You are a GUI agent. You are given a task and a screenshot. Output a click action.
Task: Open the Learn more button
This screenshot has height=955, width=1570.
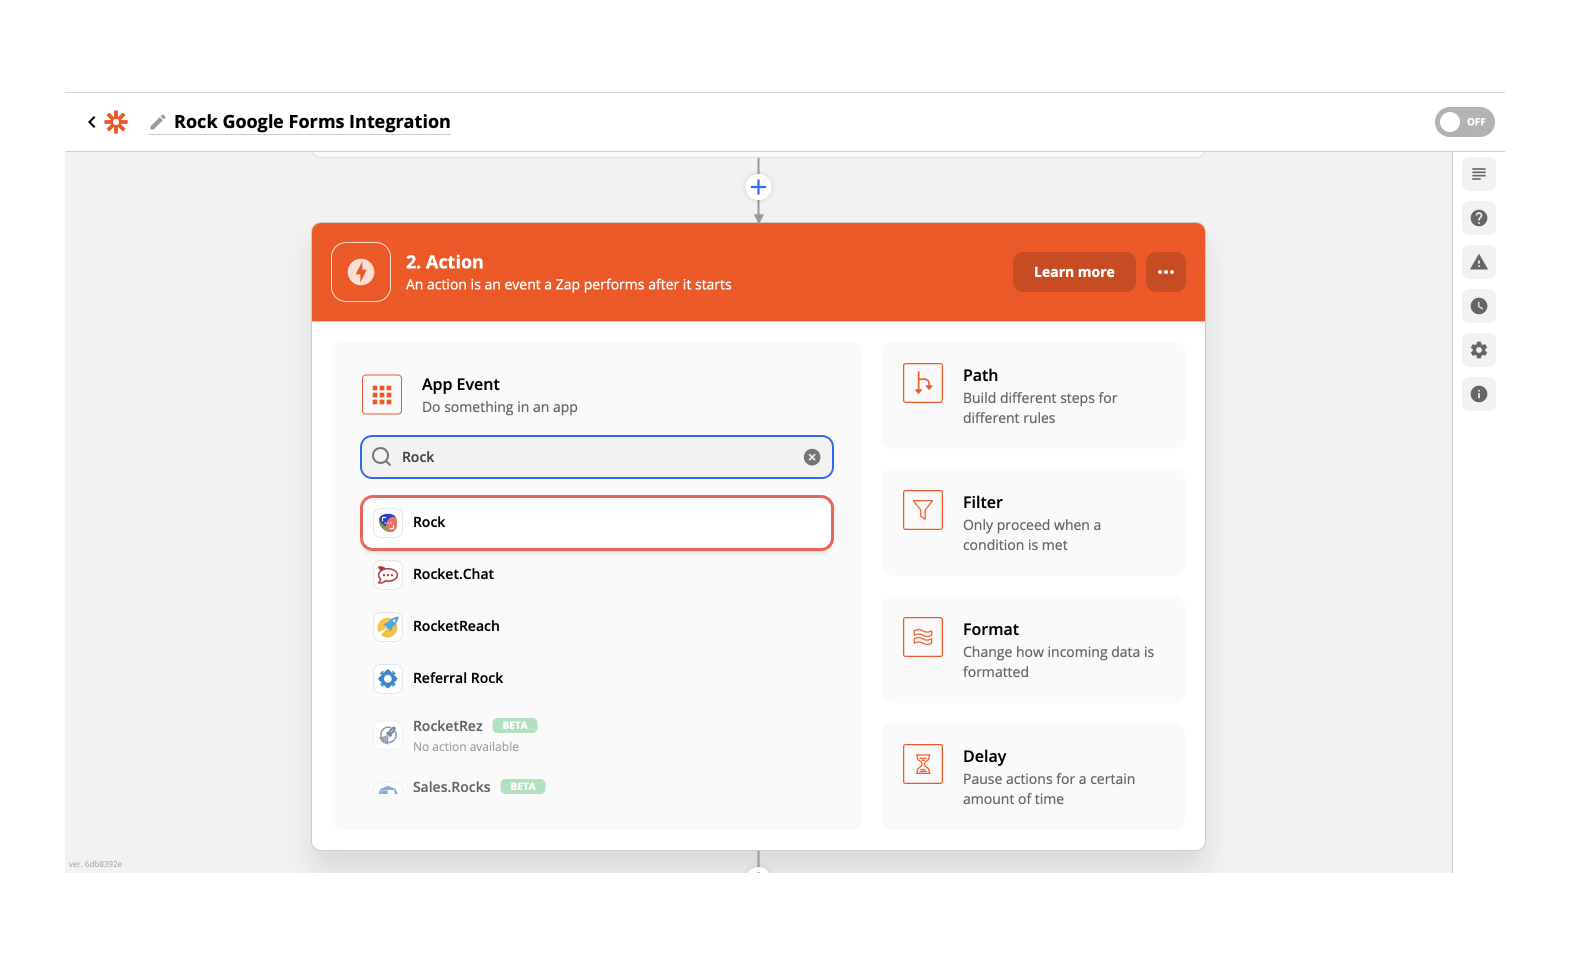[x=1074, y=272]
